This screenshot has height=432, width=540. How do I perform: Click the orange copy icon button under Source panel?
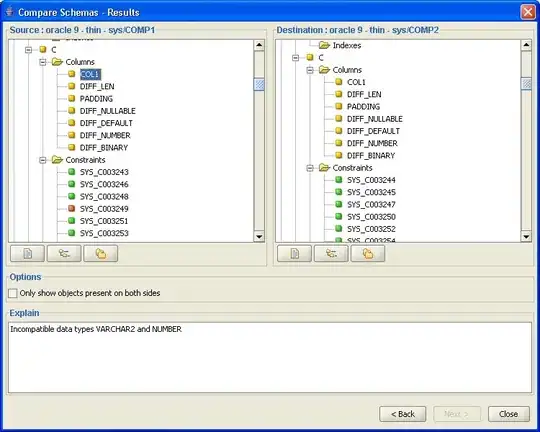click(101, 254)
